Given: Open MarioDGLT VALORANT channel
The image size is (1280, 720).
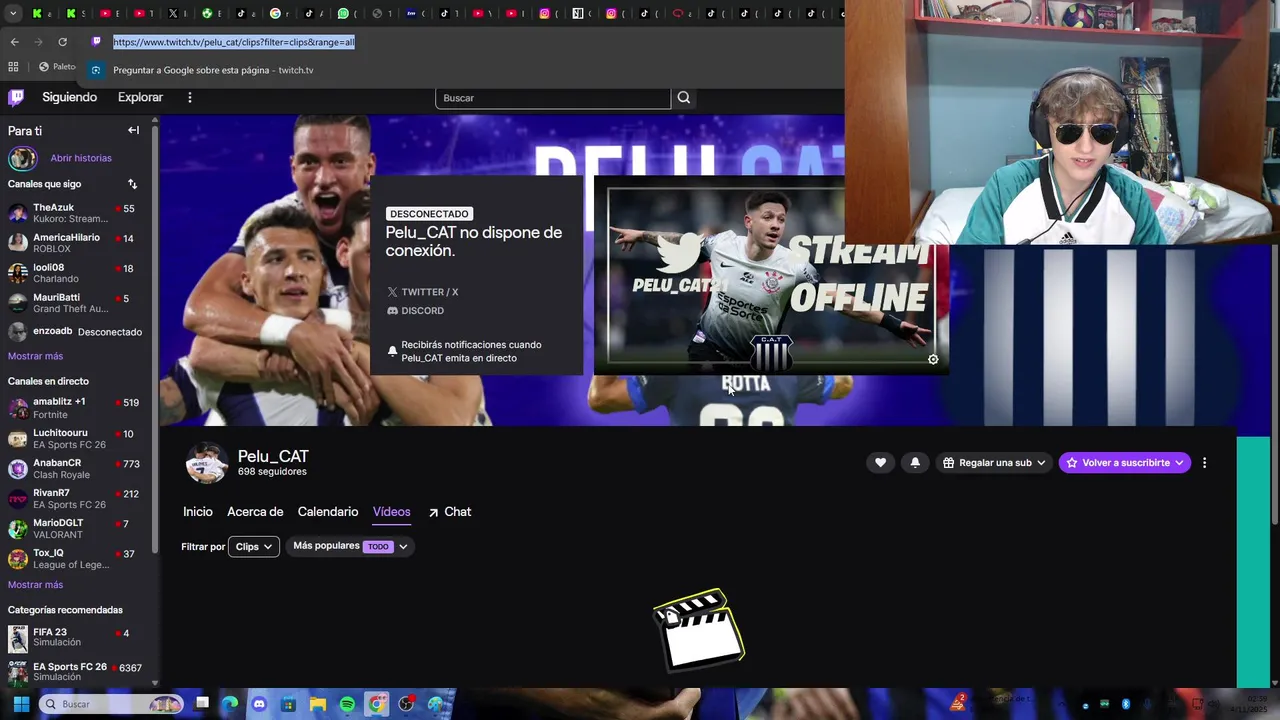Looking at the screenshot, I should click(x=78, y=529).
